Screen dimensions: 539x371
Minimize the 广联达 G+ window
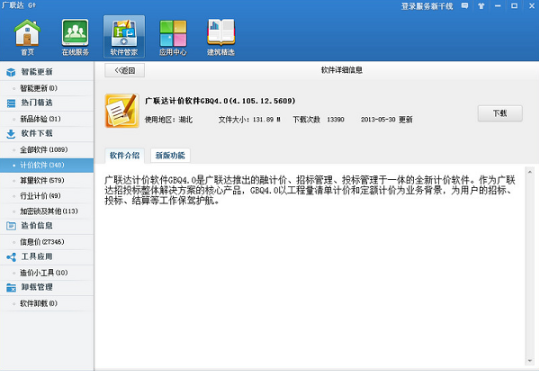tap(497, 6)
